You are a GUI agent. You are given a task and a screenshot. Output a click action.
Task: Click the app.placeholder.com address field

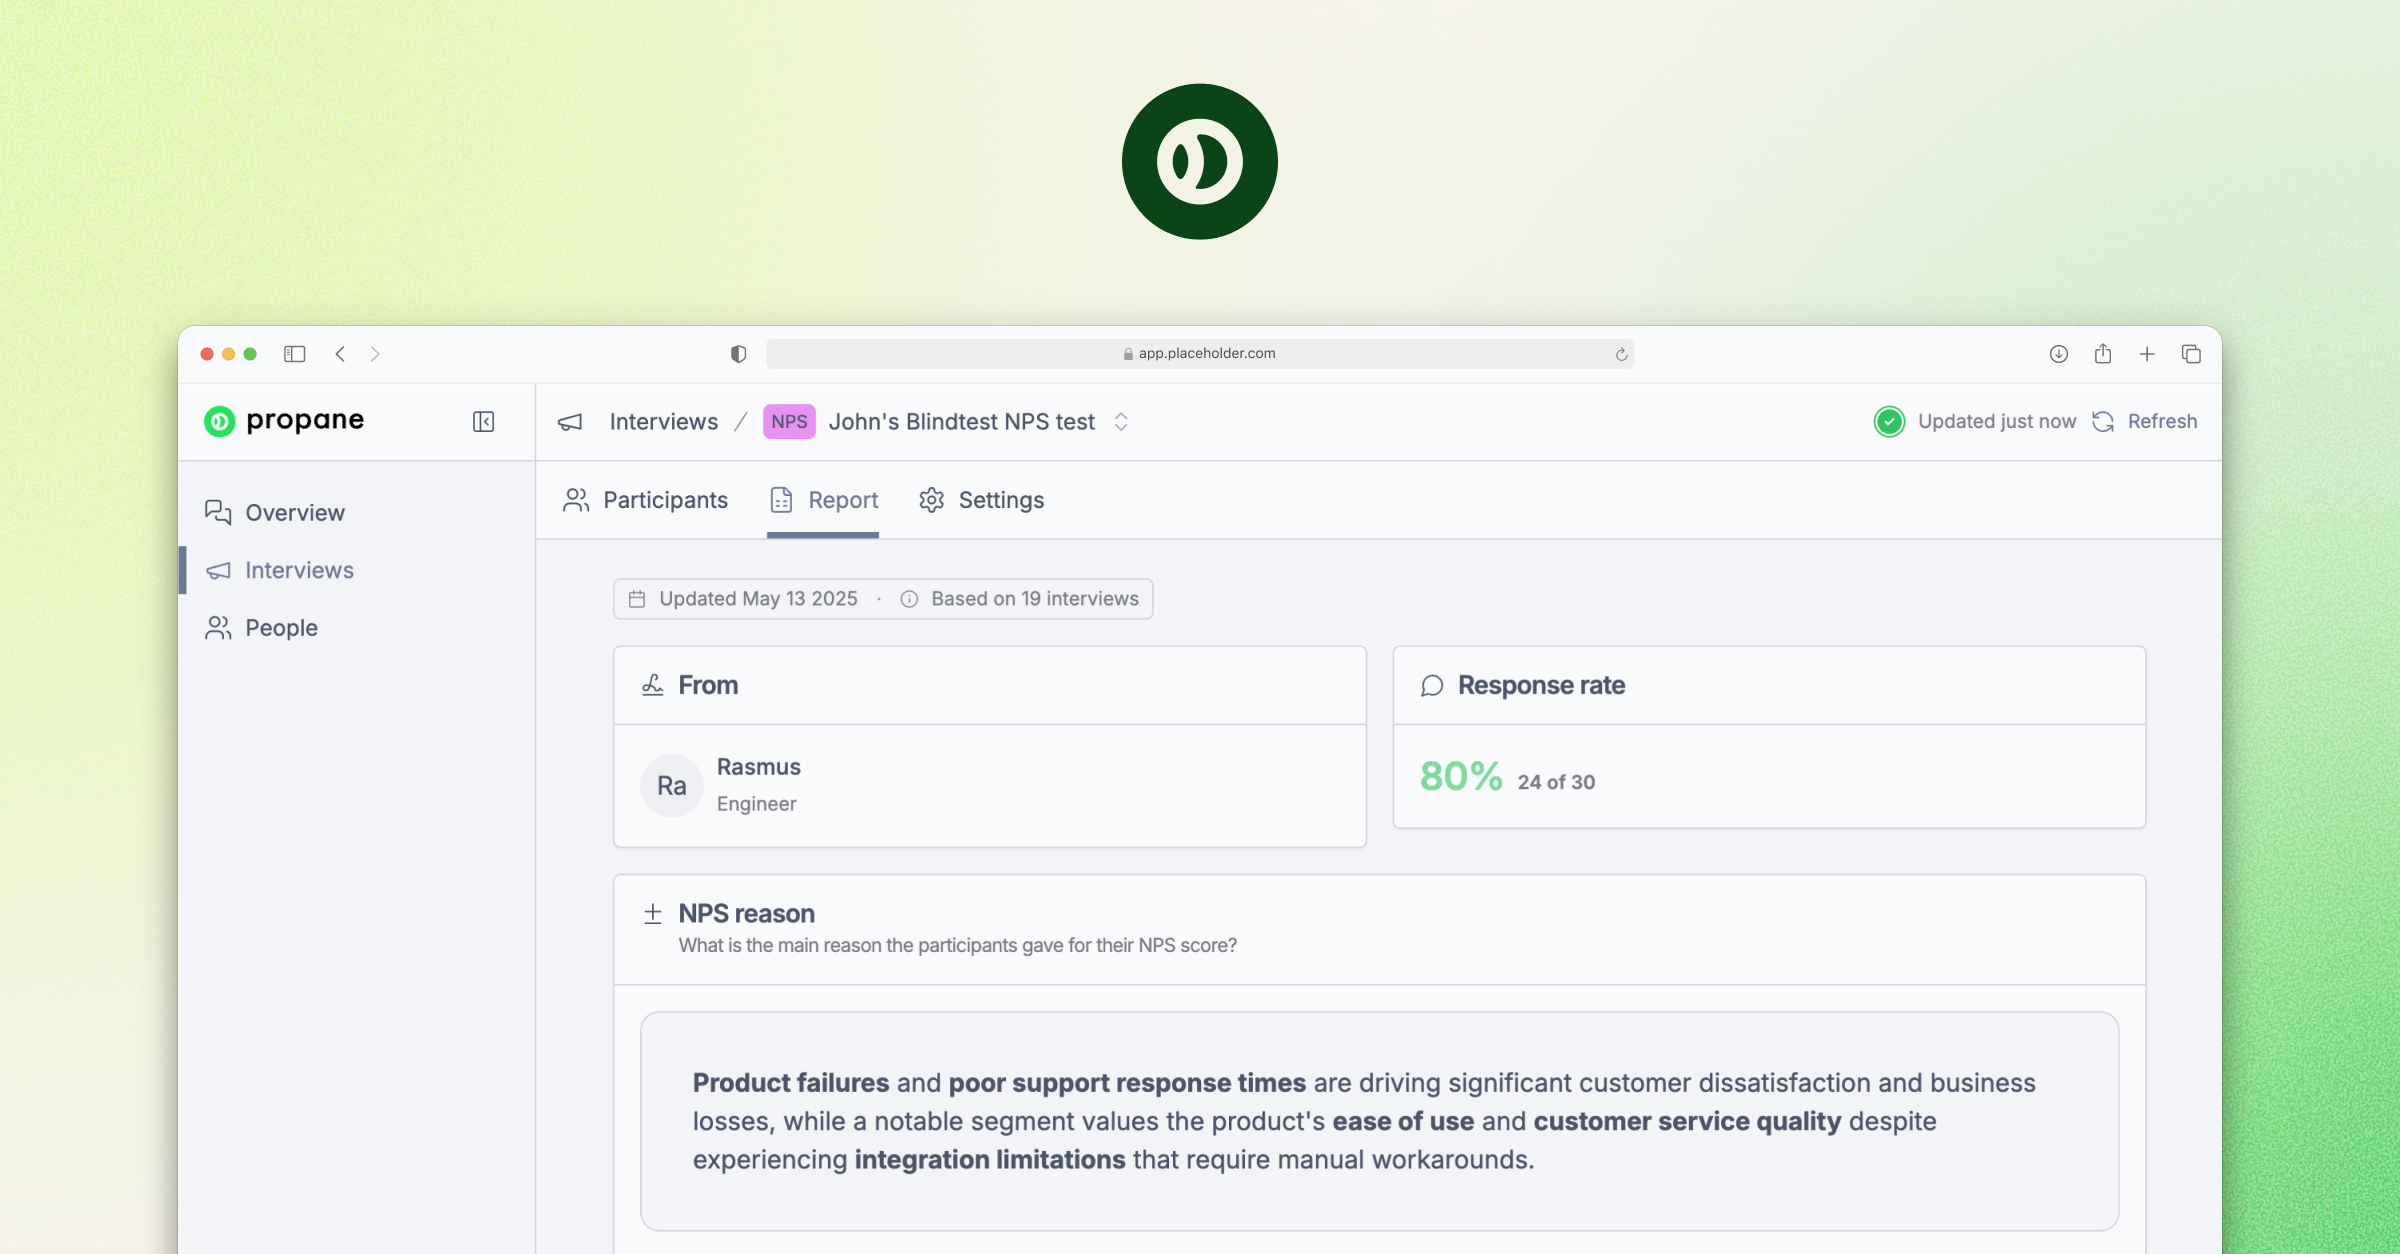click(x=1198, y=354)
